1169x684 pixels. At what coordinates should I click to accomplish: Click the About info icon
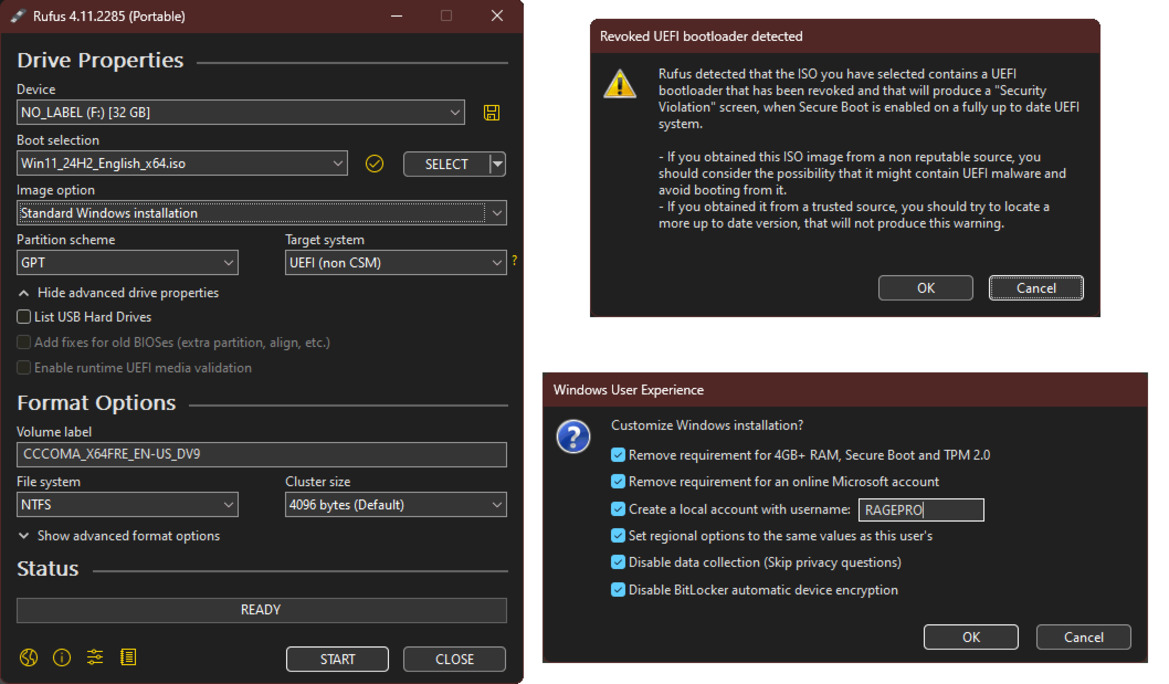tap(61, 658)
